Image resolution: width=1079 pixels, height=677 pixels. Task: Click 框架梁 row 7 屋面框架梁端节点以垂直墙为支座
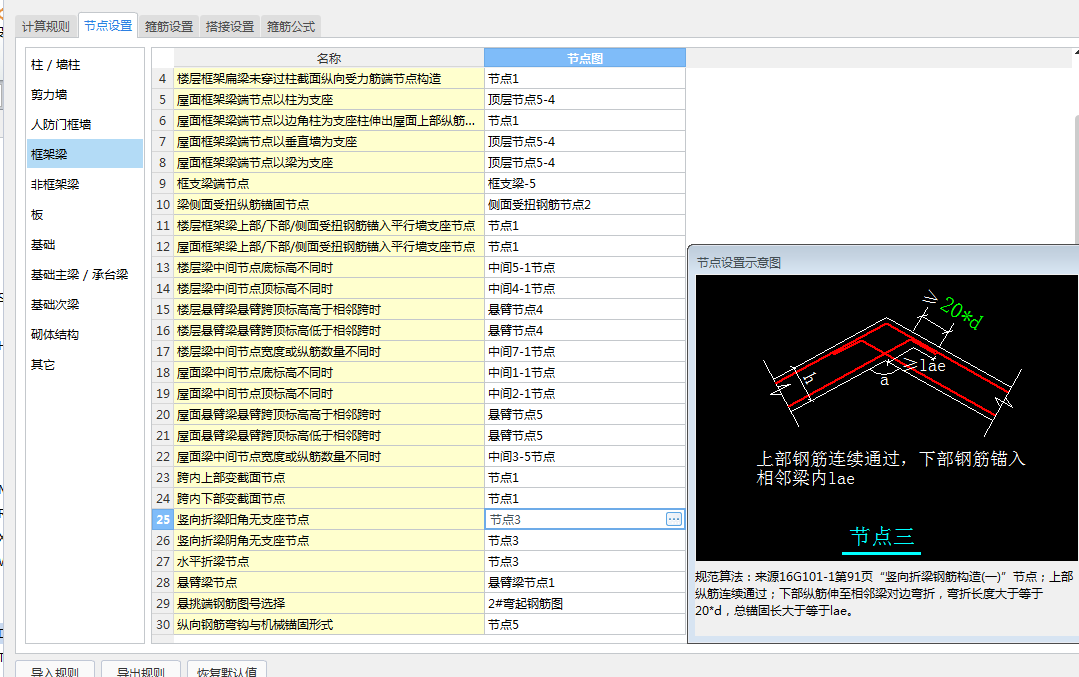329,142
